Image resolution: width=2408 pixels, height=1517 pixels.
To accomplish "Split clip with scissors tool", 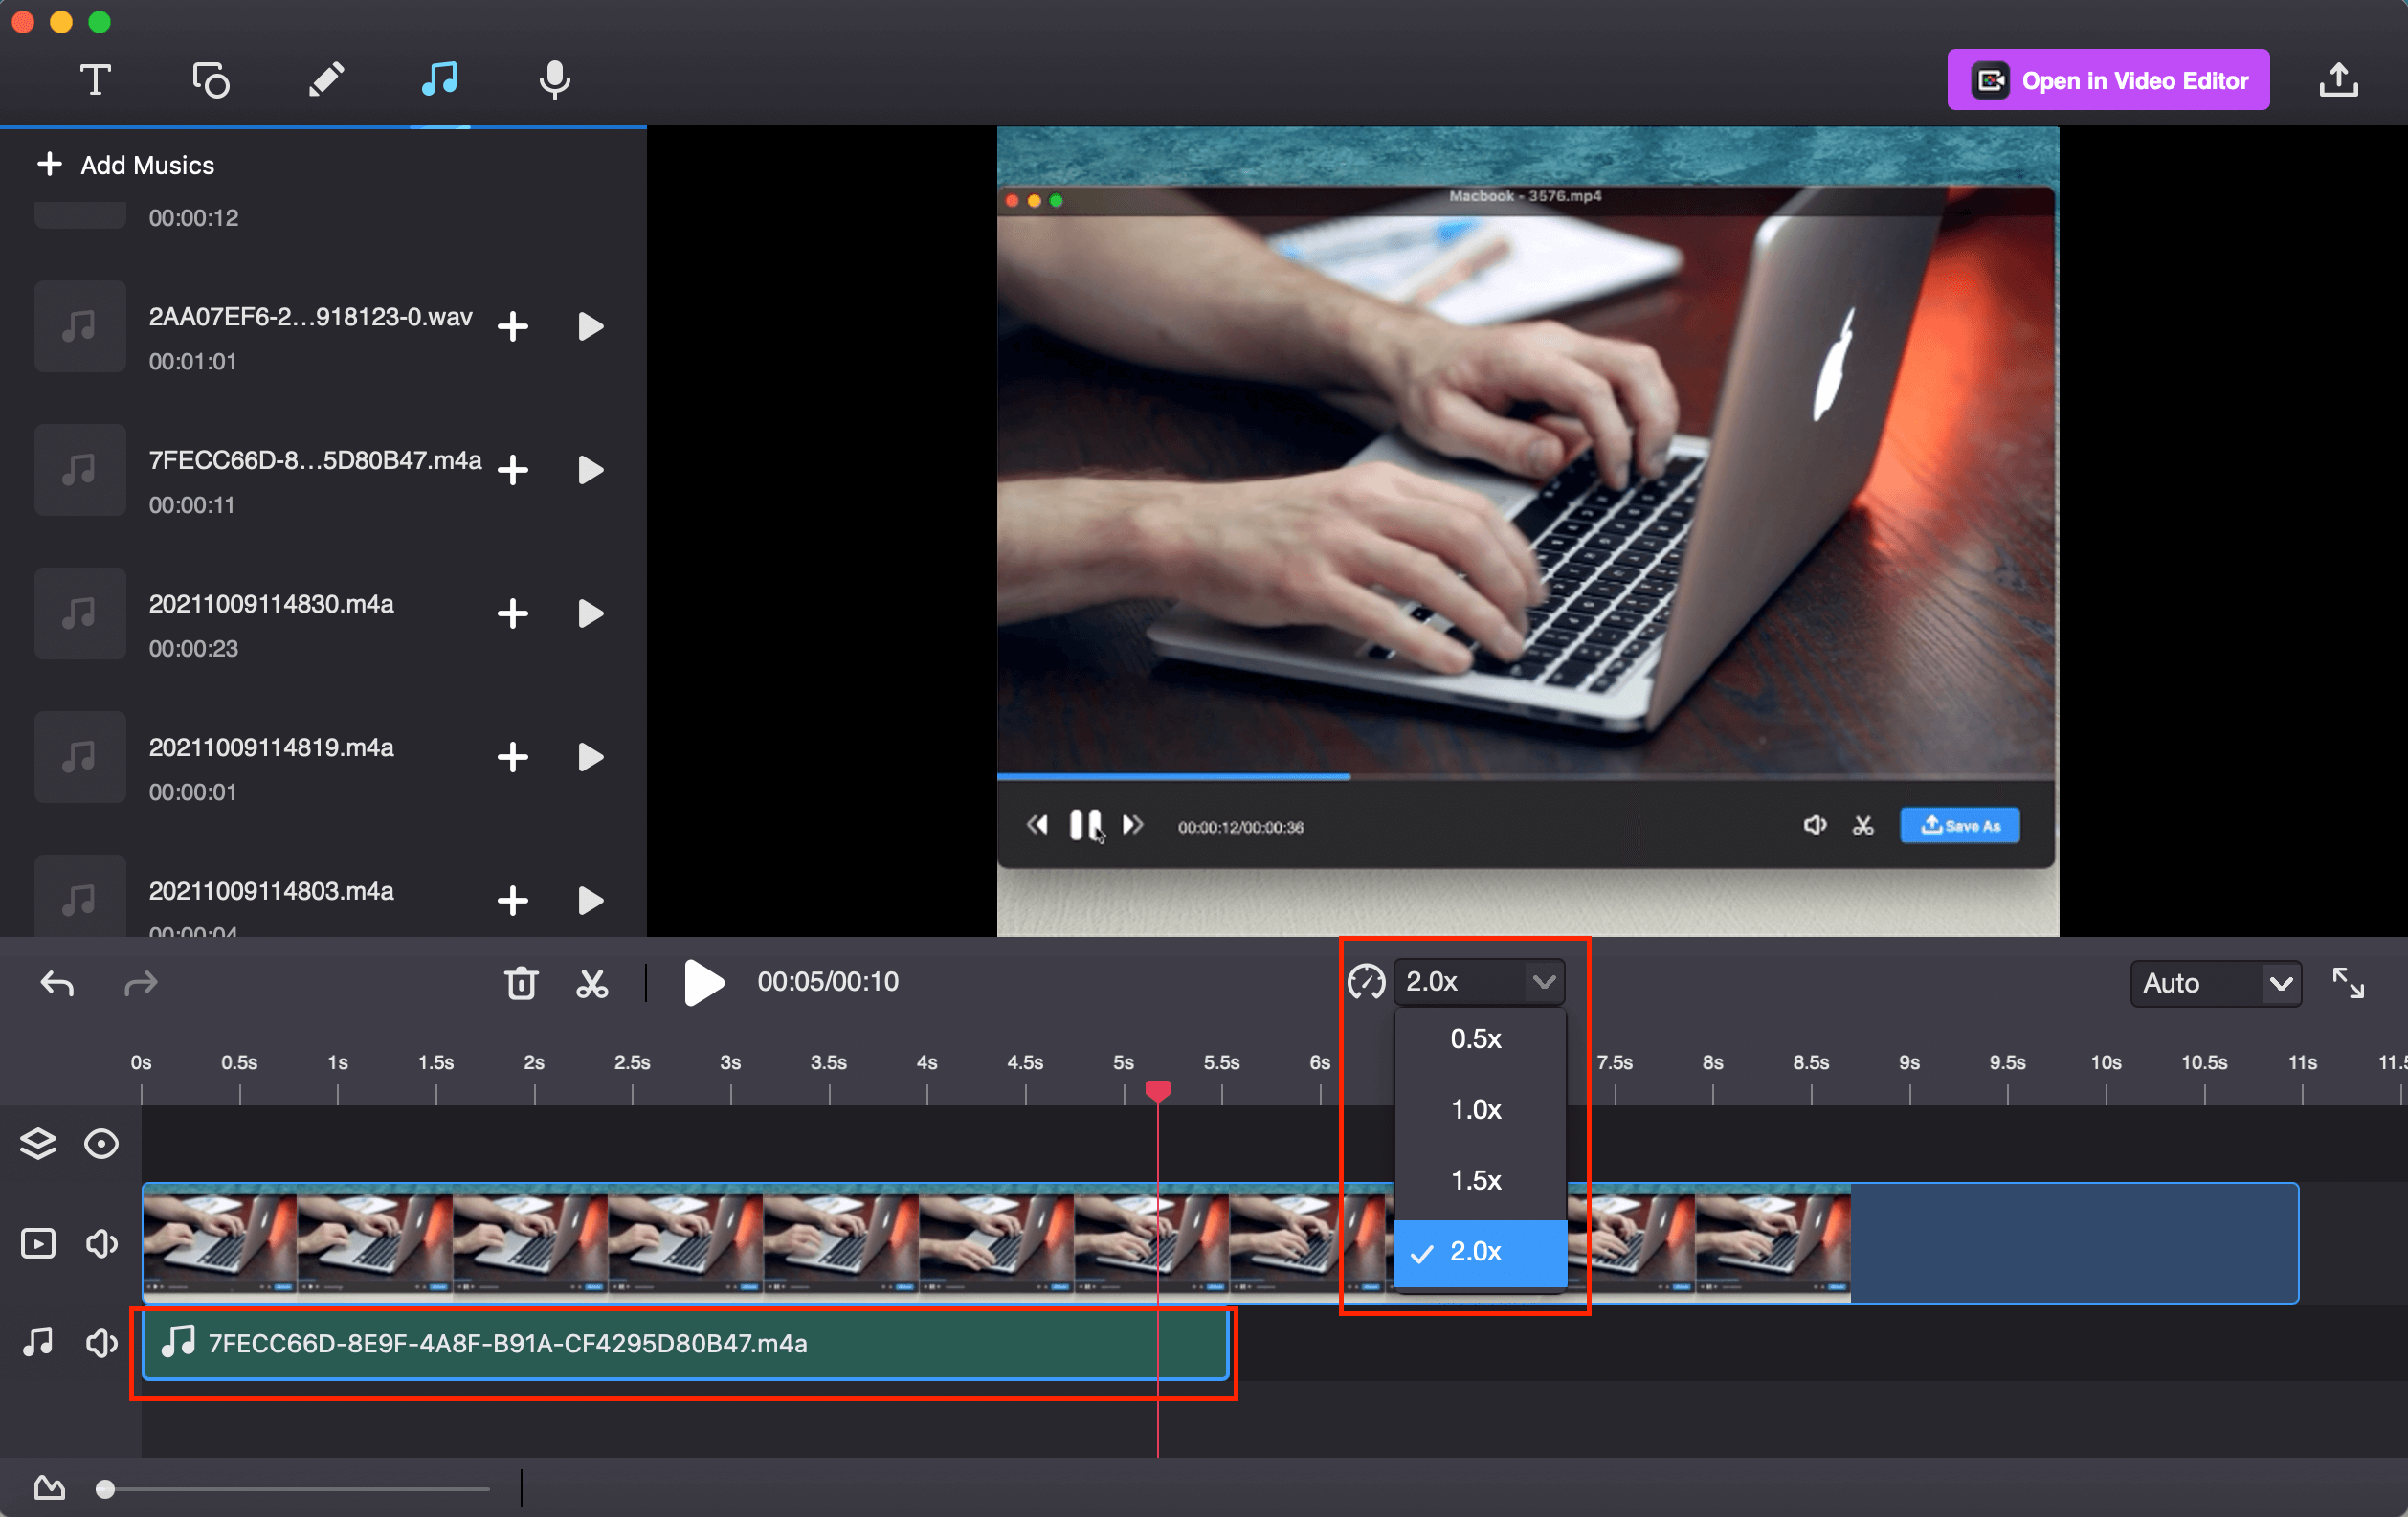I will point(592,983).
